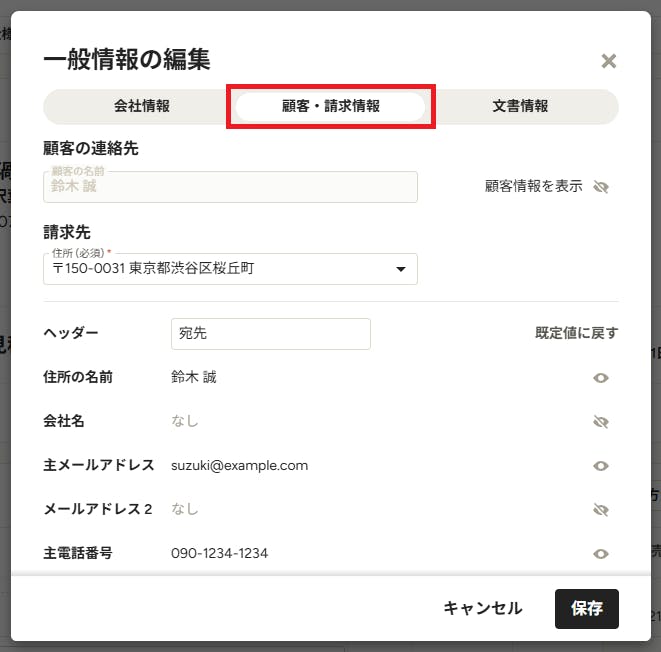Image resolution: width=661 pixels, height=652 pixels.
Task: Open the 住所 dropdown arrow
Action: coord(401,269)
